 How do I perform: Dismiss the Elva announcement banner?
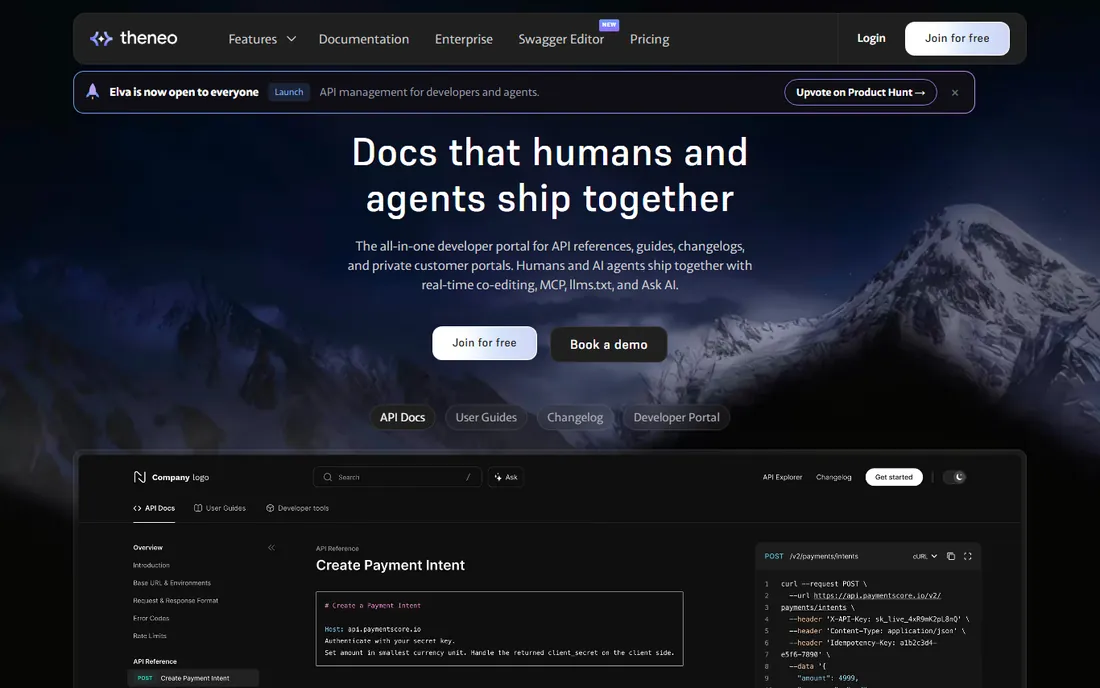955,93
